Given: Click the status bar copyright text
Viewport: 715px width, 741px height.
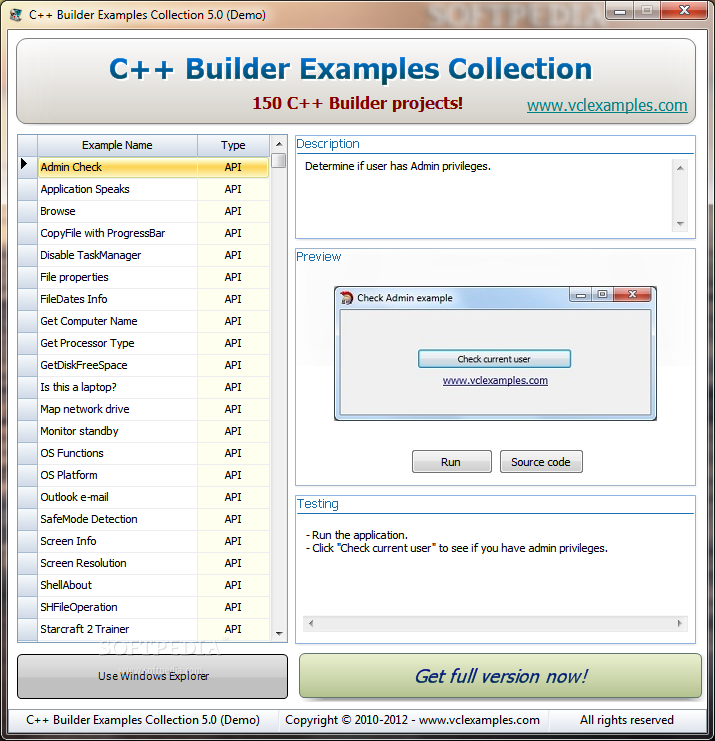Looking at the screenshot, I should tap(412, 720).
